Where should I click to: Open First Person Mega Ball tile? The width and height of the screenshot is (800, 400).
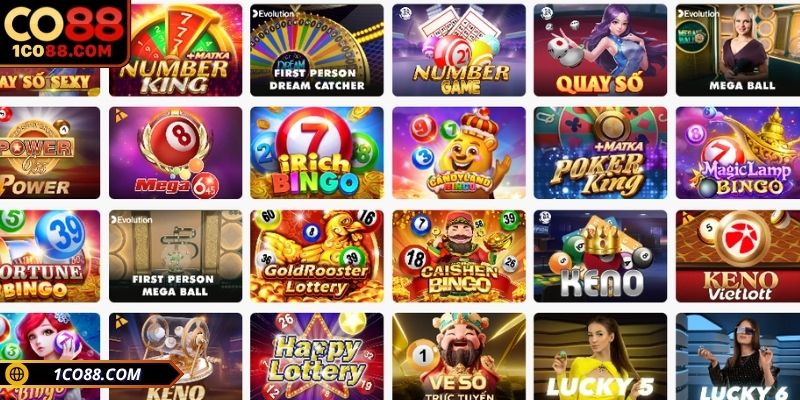click(176, 256)
